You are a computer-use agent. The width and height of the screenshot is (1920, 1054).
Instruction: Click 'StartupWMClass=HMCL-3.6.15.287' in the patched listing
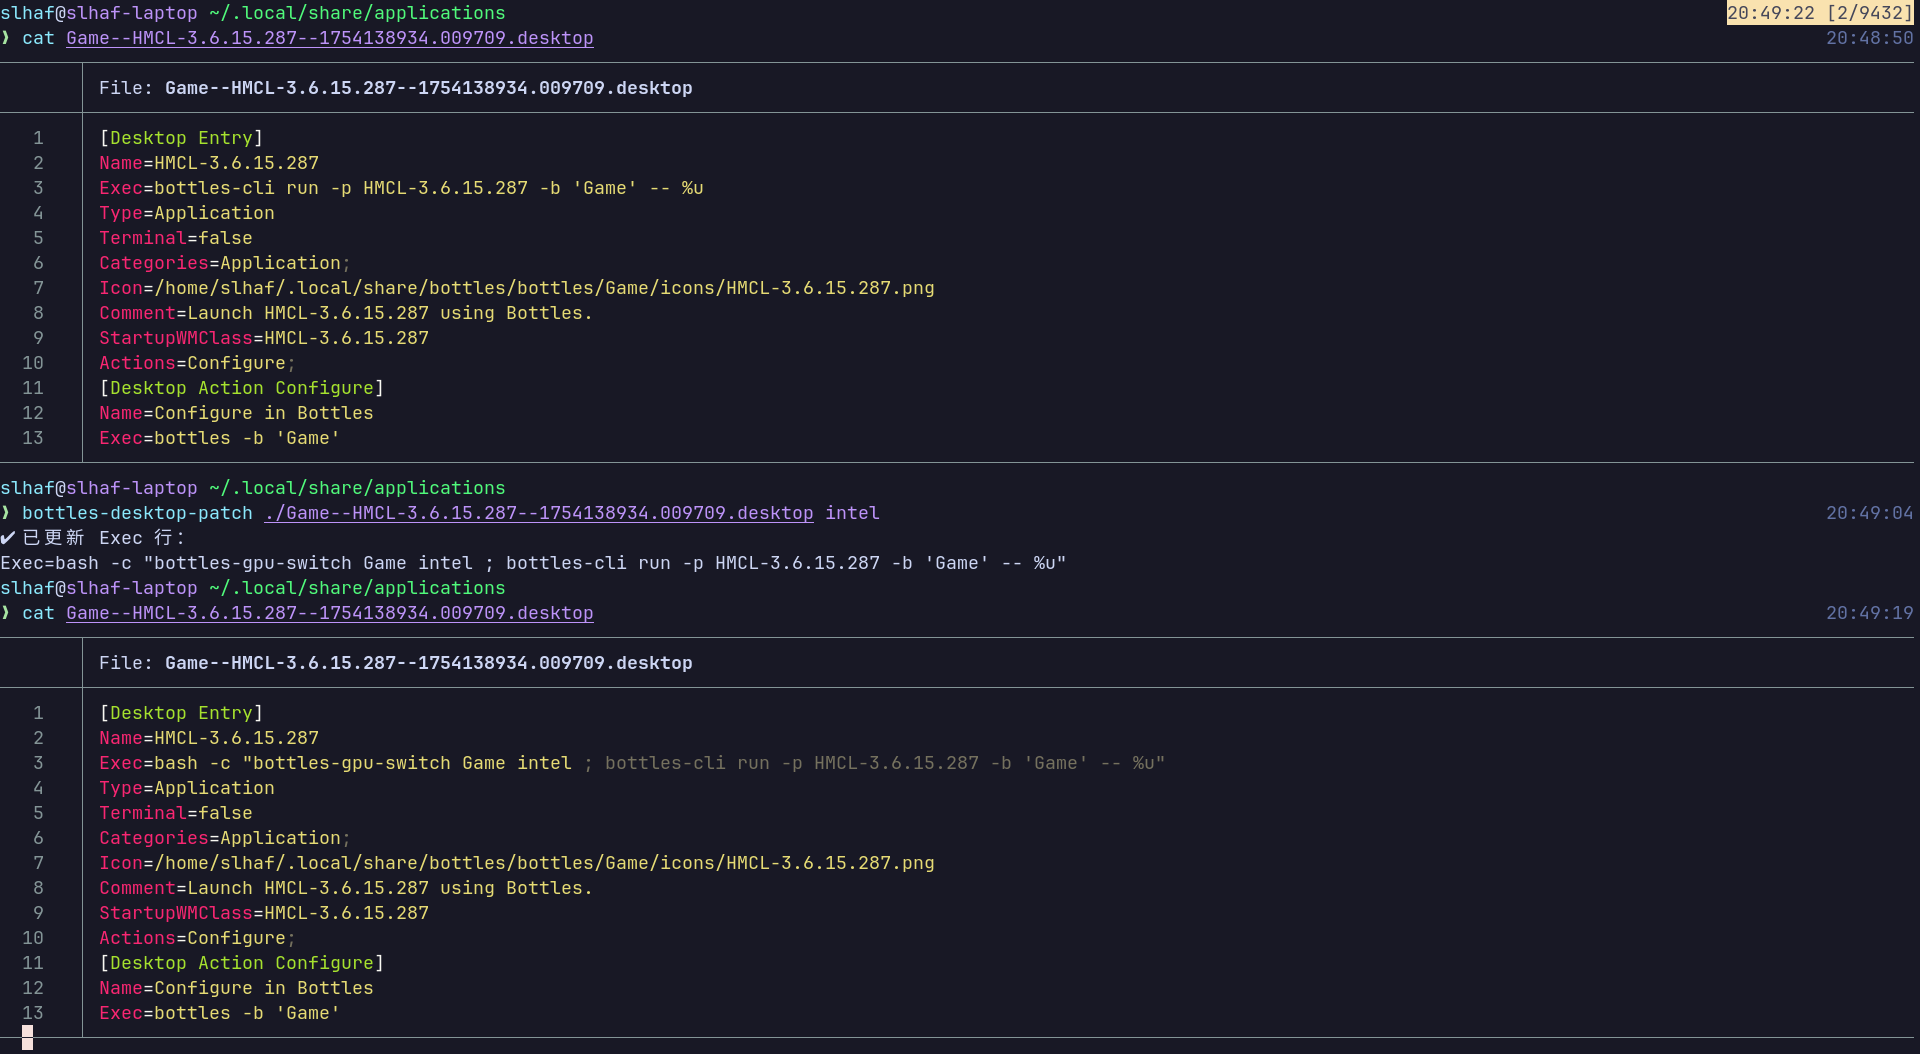pos(264,913)
